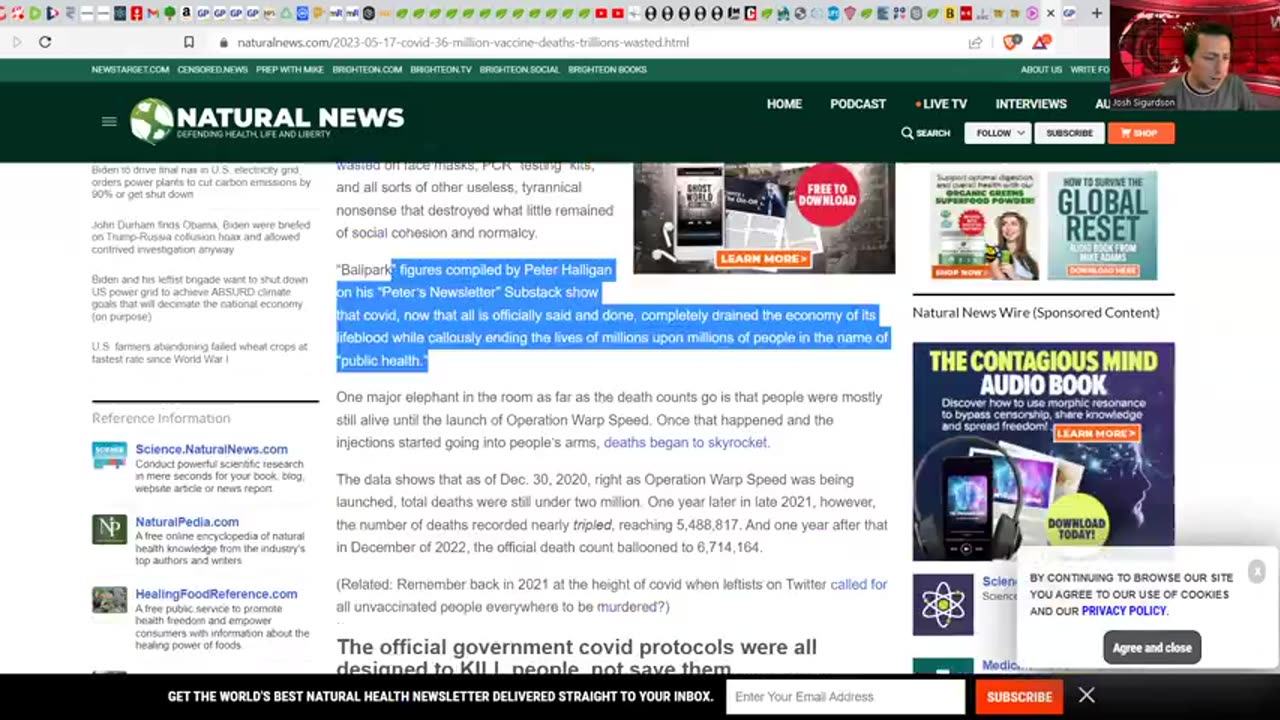Open a new browser tab with plus icon
Viewport: 1280px width, 720px height.
pyautogui.click(x=1096, y=13)
